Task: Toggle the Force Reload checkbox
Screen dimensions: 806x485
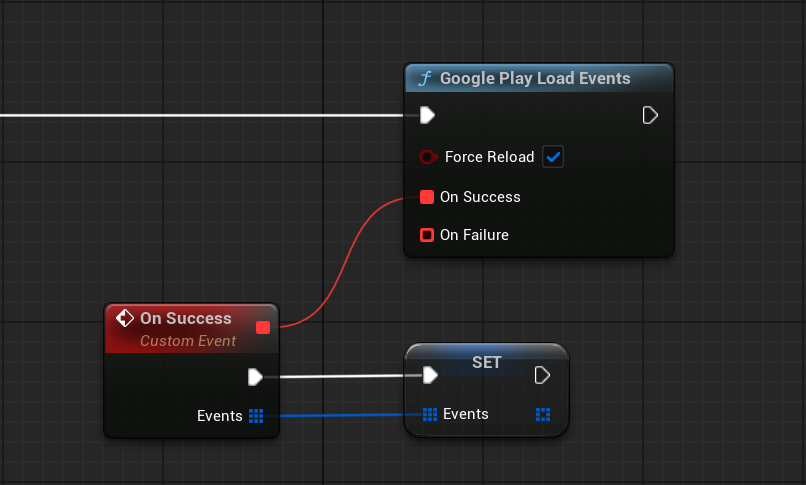Action: [x=553, y=157]
